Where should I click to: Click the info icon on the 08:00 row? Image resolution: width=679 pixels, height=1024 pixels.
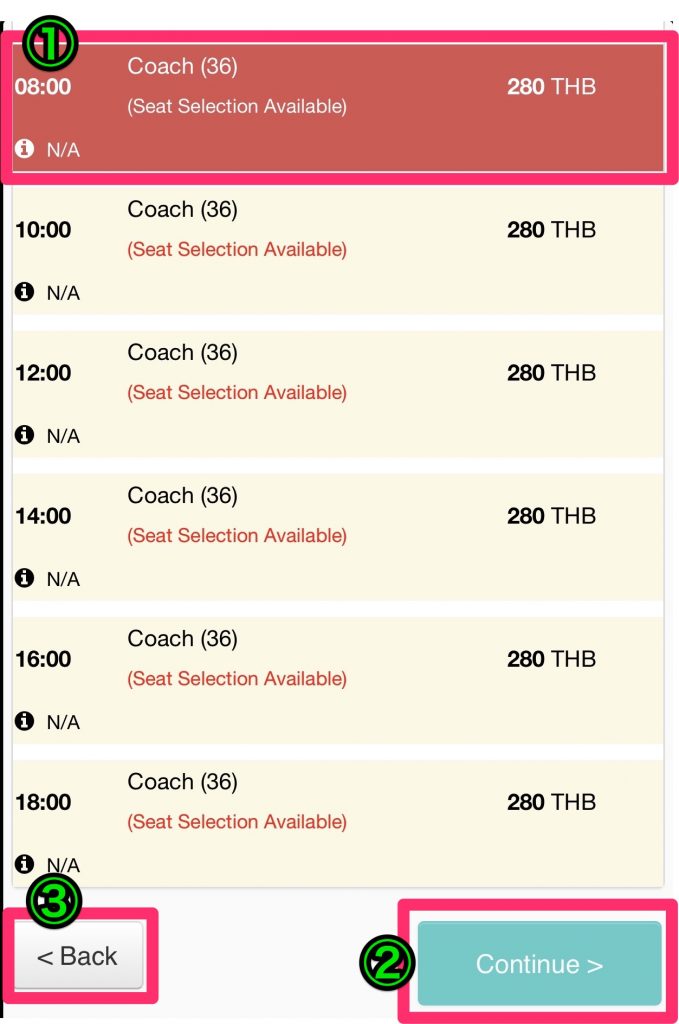[24, 148]
